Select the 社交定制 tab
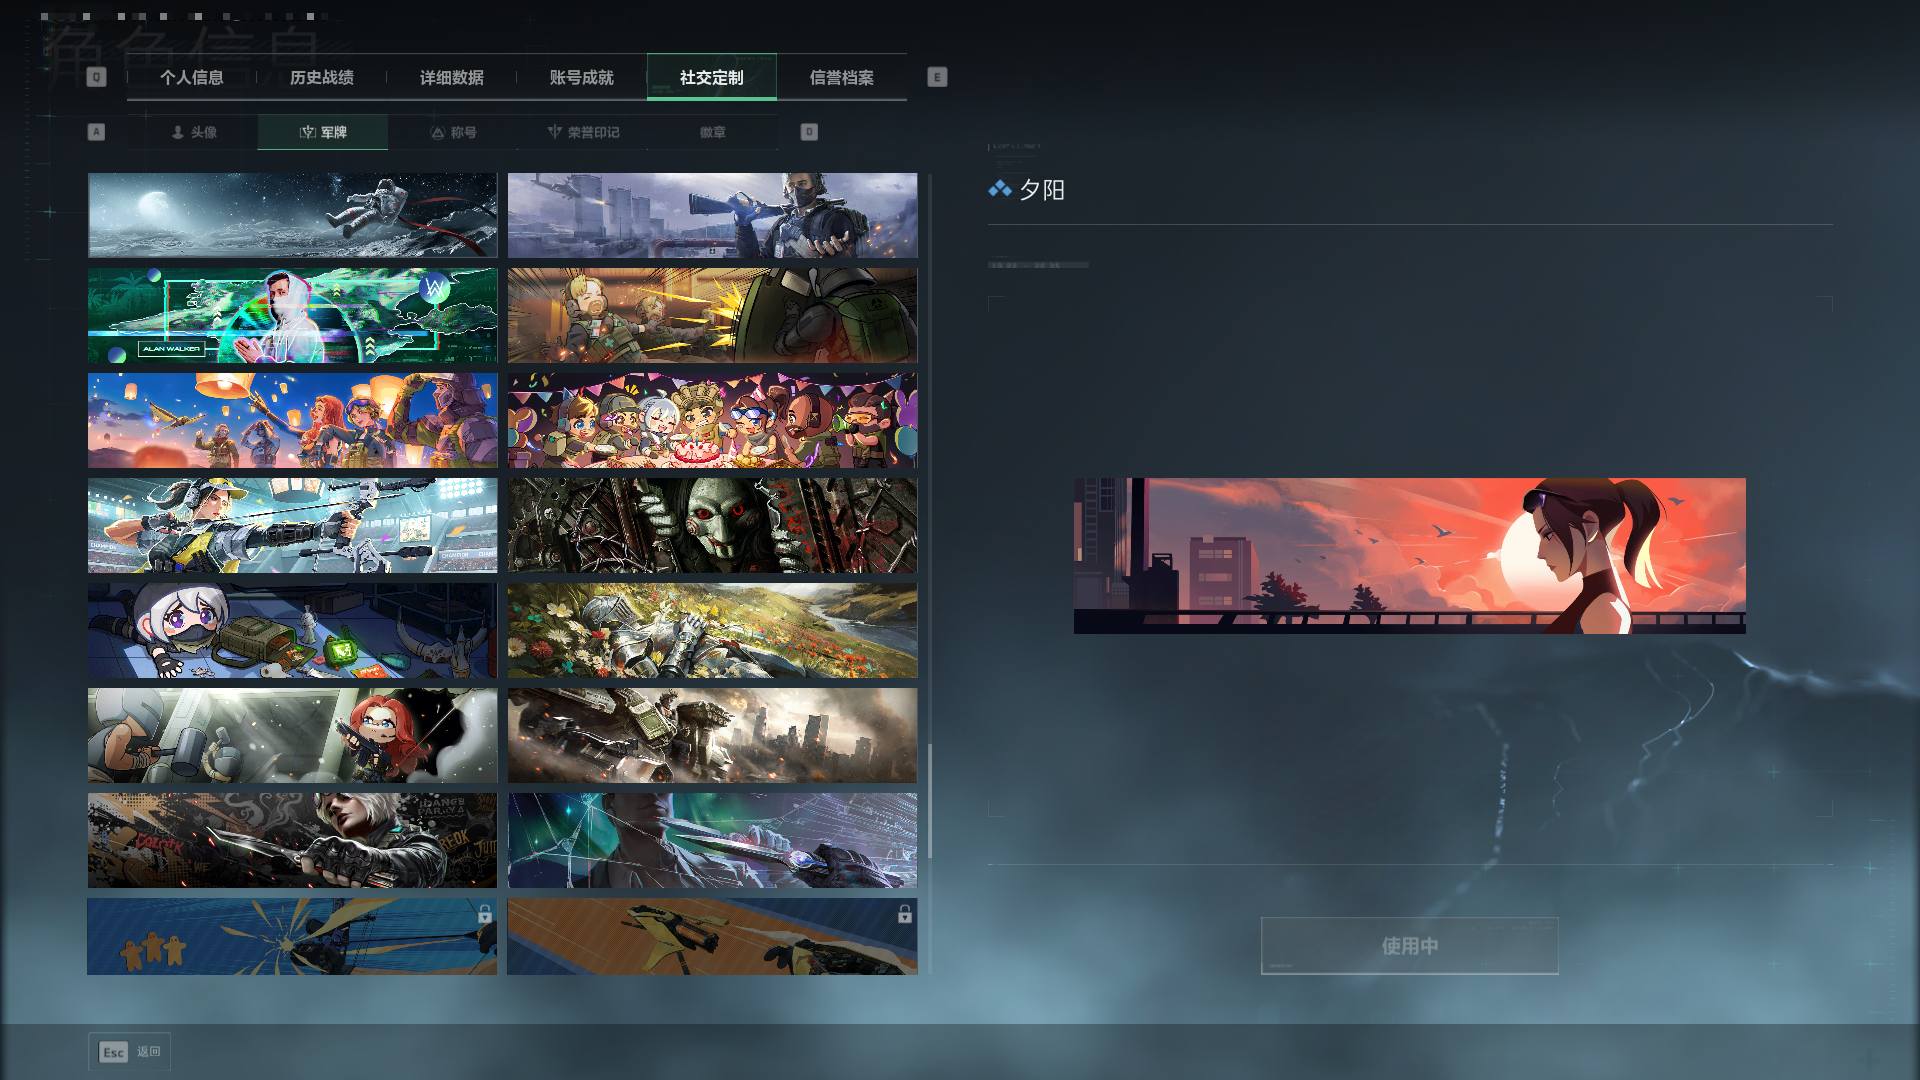Viewport: 1920px width, 1080px height. 711,77
